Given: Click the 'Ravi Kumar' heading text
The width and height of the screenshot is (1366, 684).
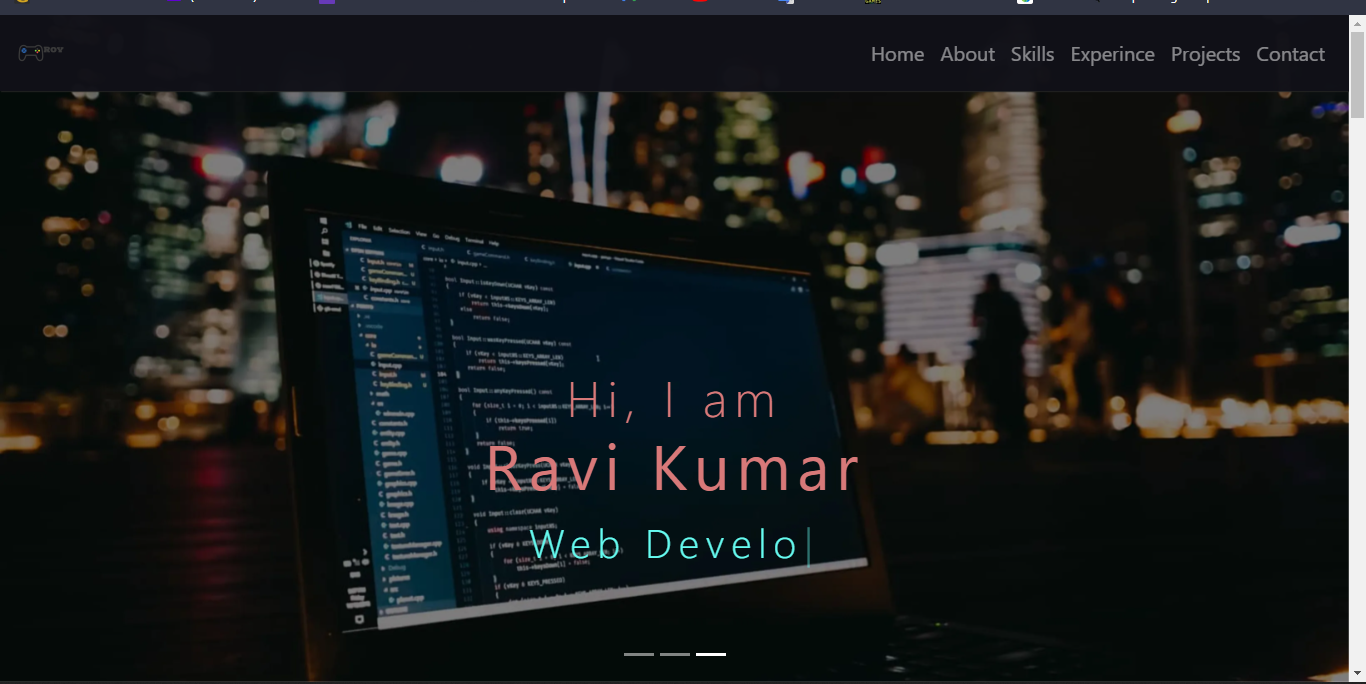Looking at the screenshot, I should pyautogui.click(x=673, y=468).
